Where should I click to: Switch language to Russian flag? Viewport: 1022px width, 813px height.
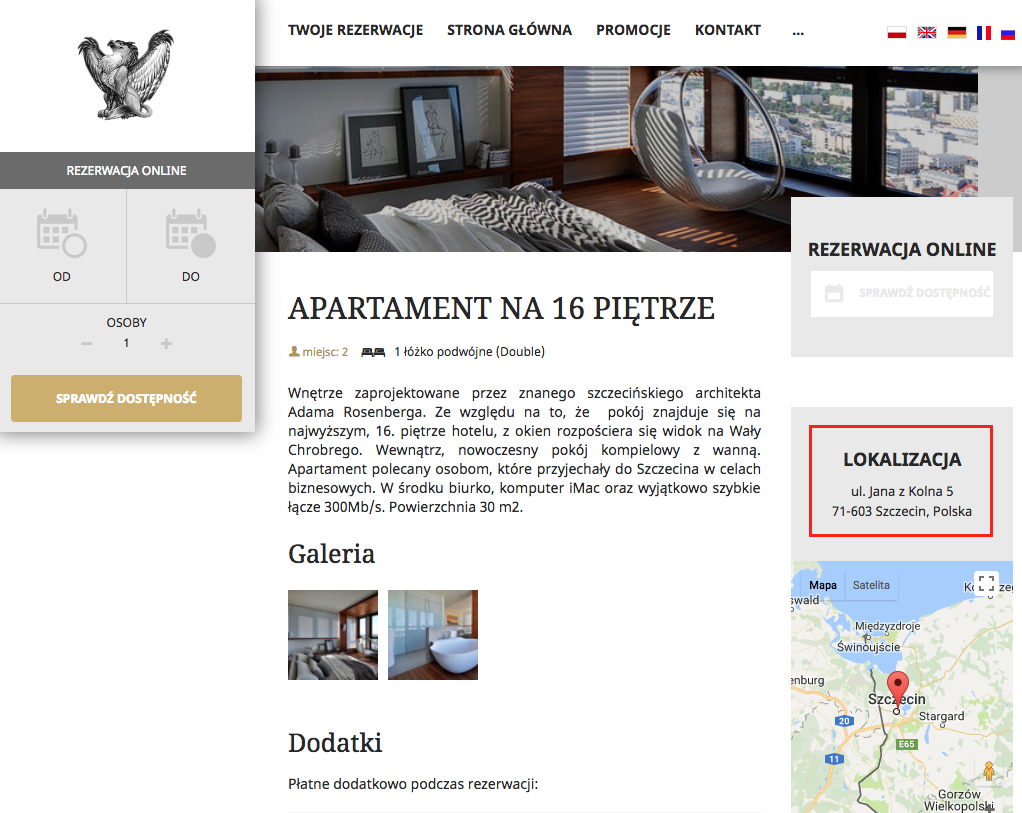coord(1008,33)
